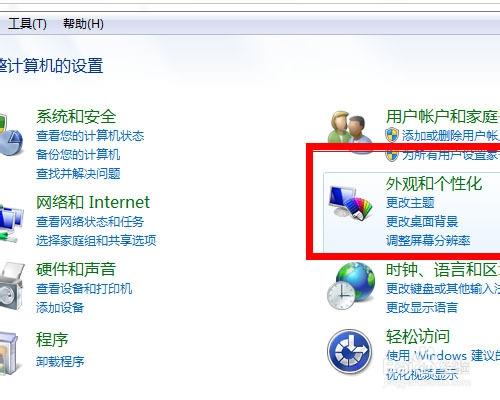Click the 硬件和声音 printer icon
This screenshot has height=400, width=500.
(12, 286)
